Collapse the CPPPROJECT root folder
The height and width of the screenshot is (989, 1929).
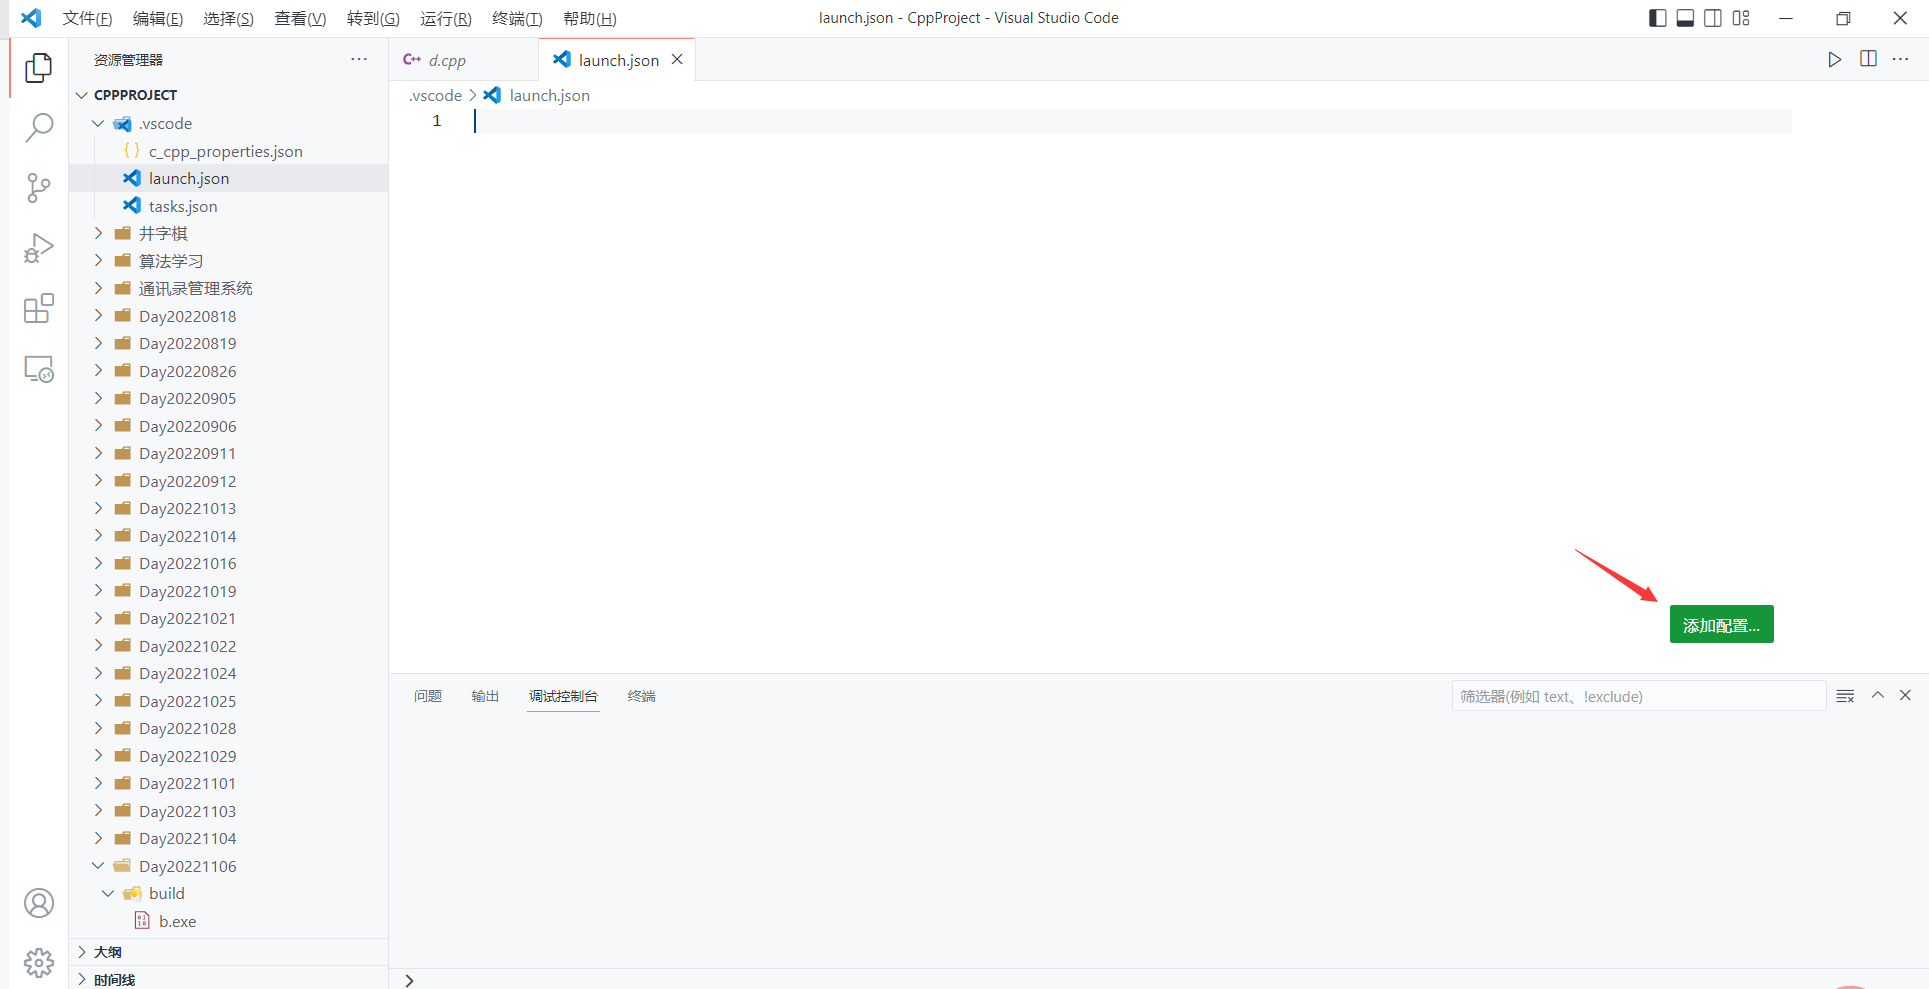[228, 95]
